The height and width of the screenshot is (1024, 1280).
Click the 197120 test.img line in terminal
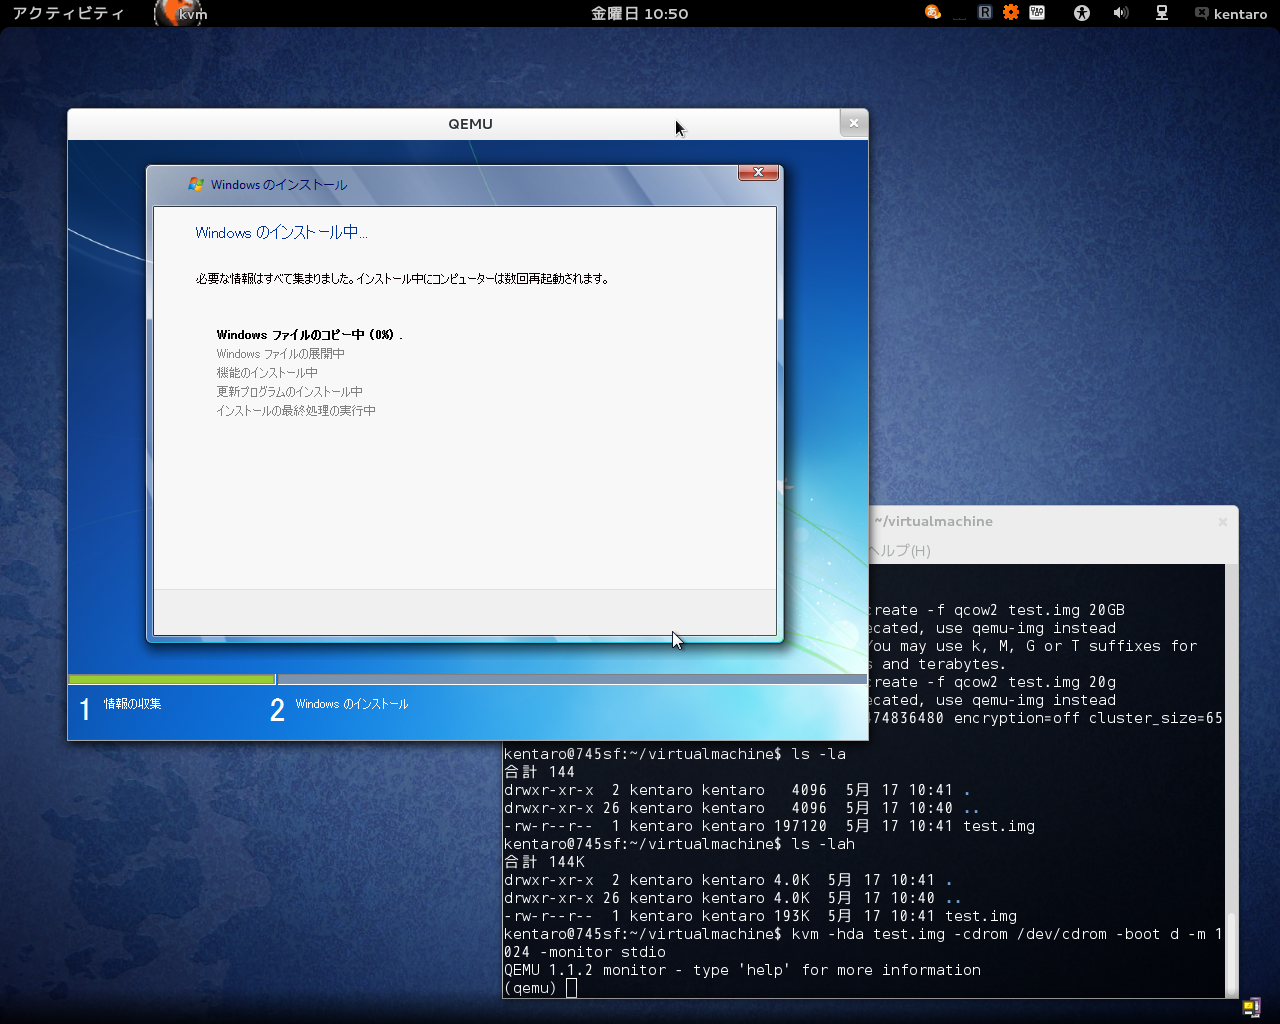pyautogui.click(x=769, y=826)
